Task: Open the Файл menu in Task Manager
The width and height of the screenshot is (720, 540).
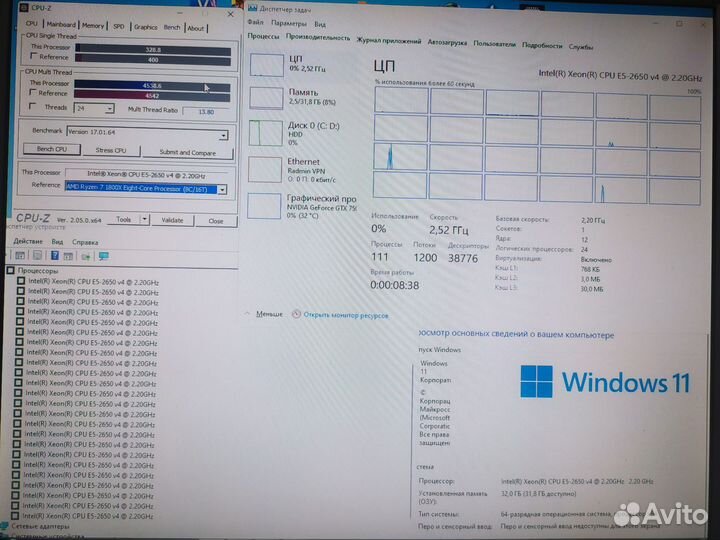Action: pos(255,22)
